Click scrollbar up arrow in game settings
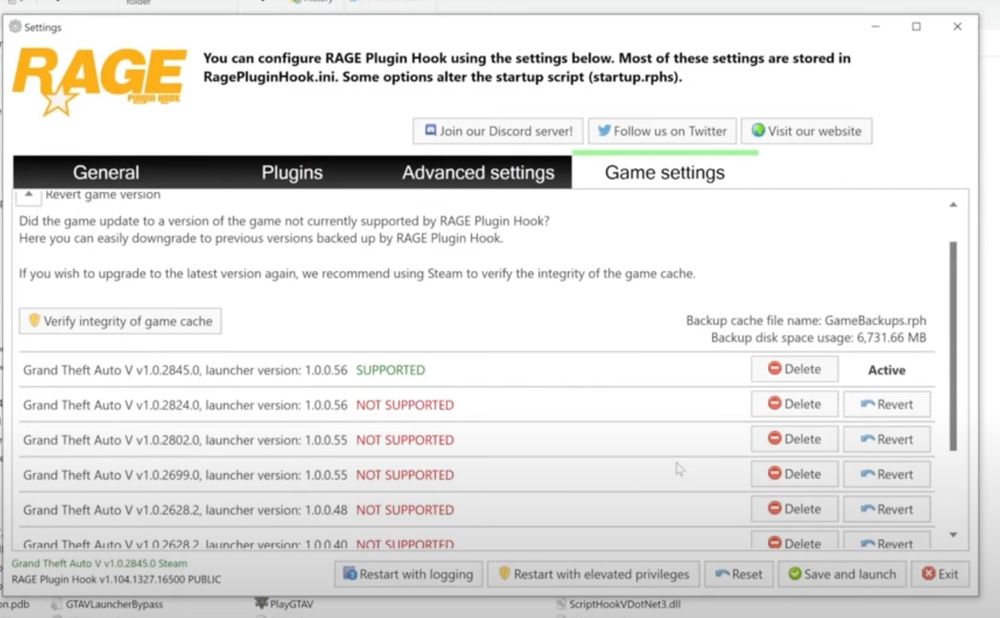 [x=953, y=205]
